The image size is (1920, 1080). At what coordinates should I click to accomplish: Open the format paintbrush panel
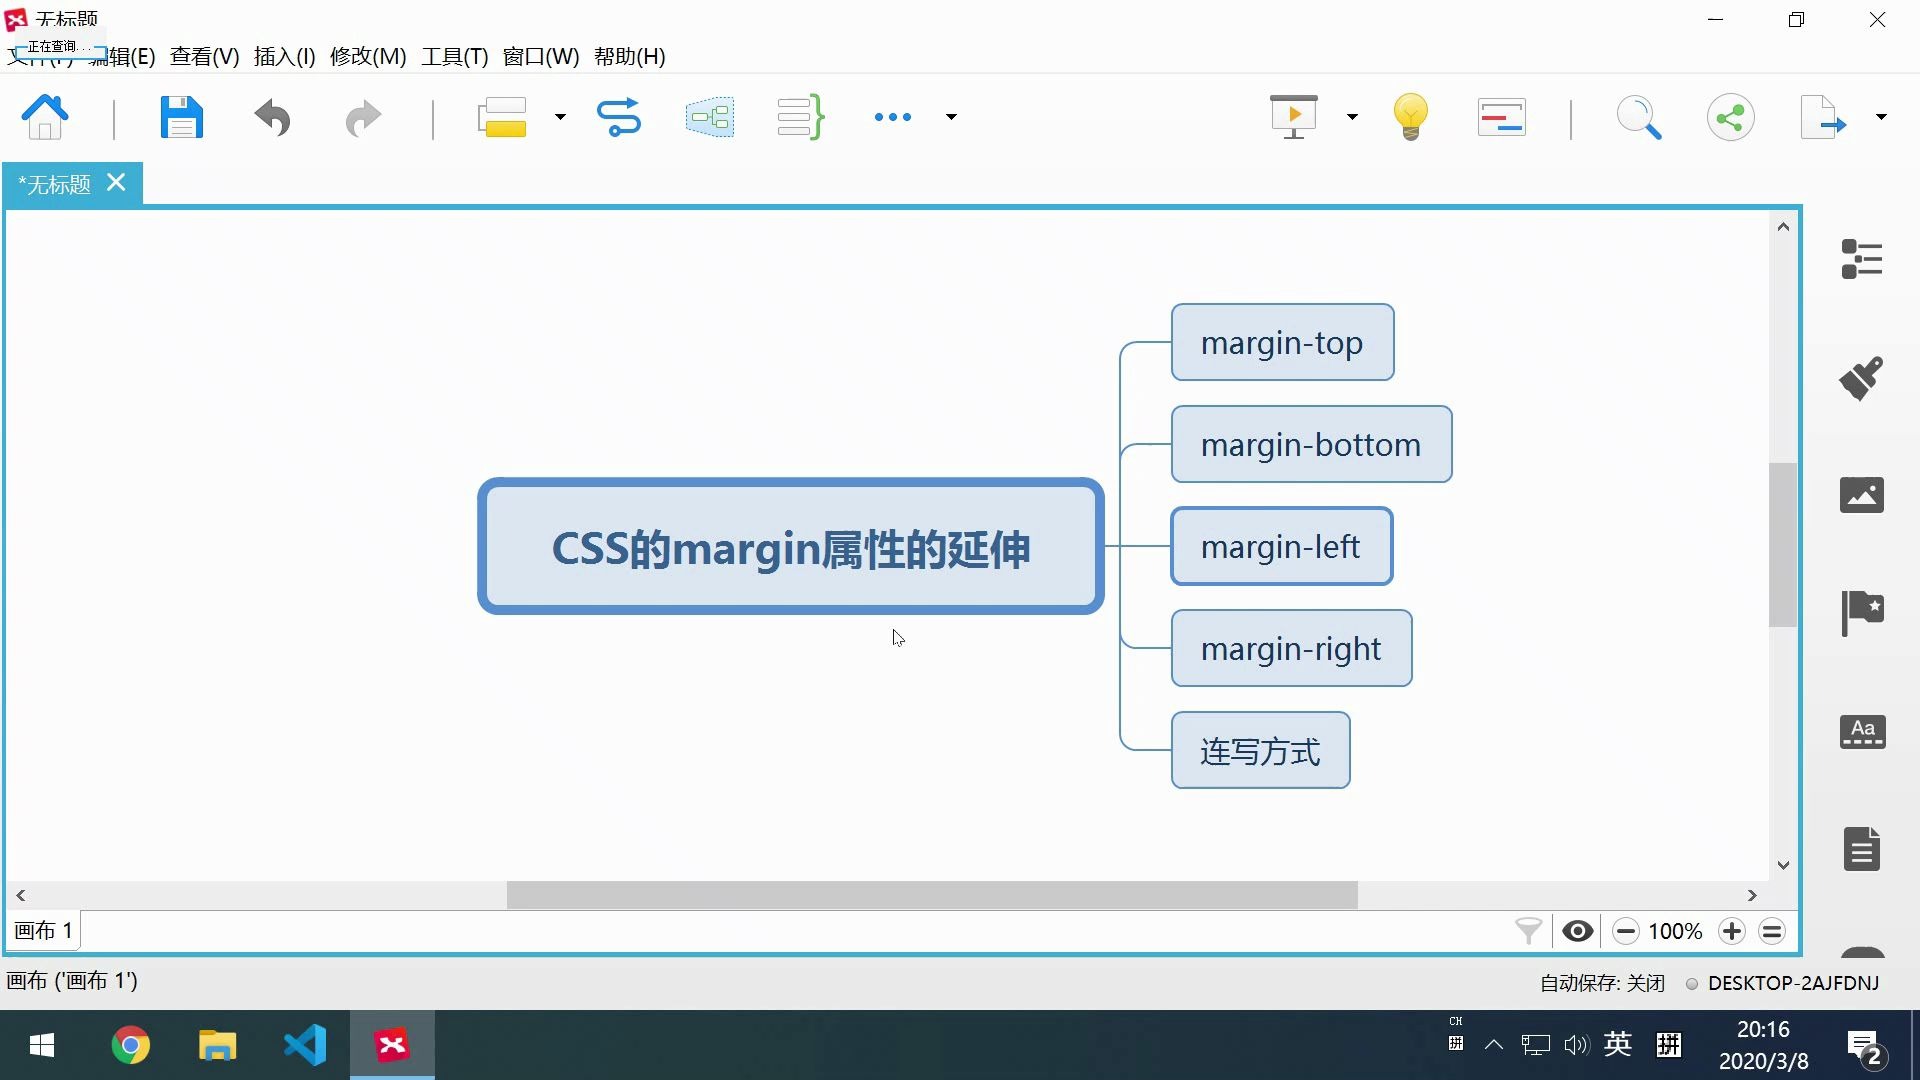(x=1861, y=378)
